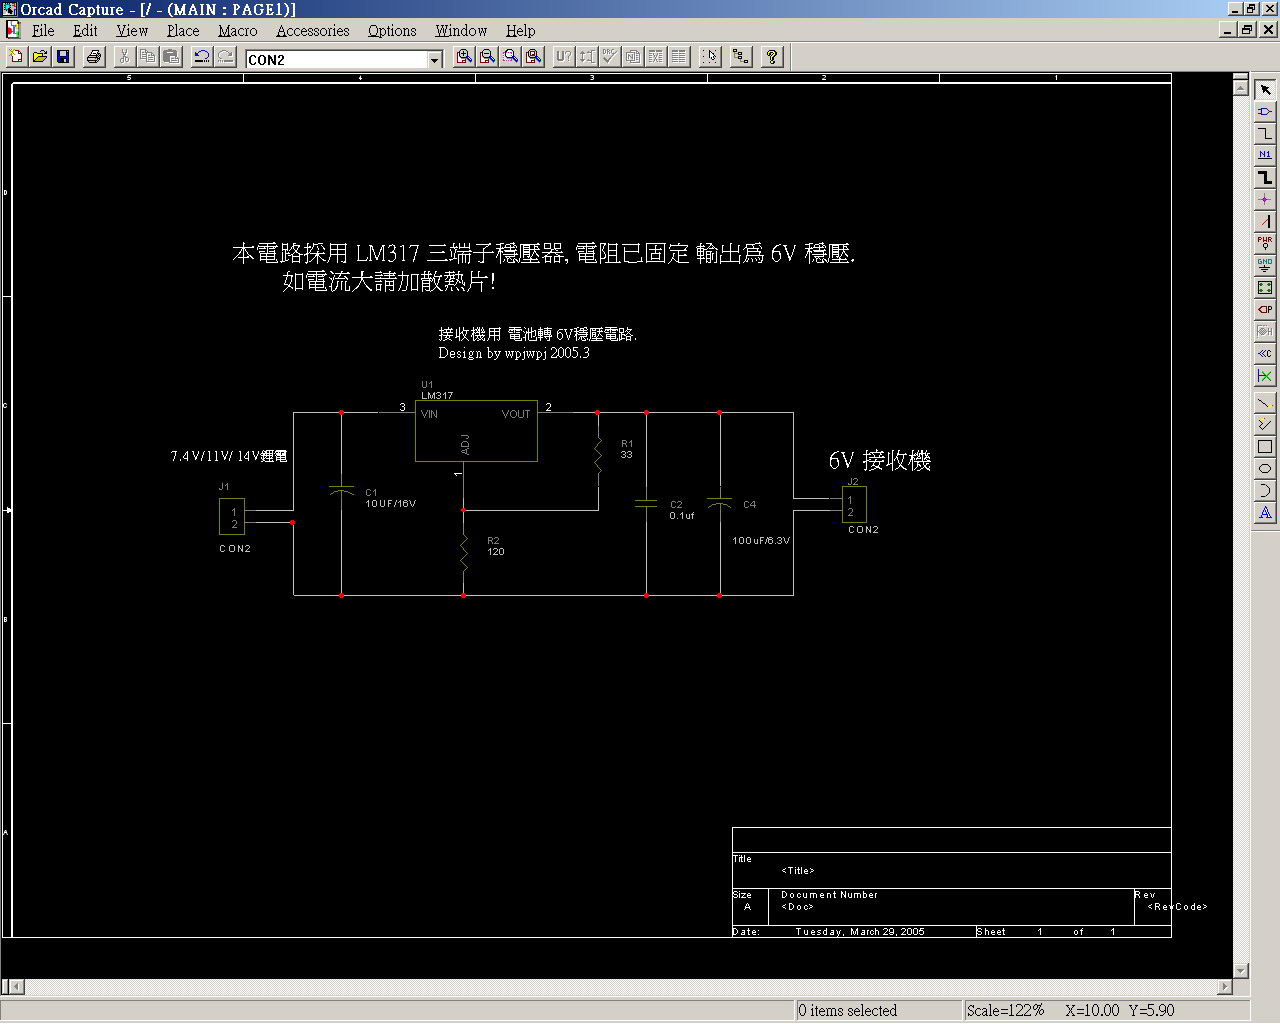Expand the CON2 recent parts dropdown
The height and width of the screenshot is (1024, 1280).
point(435,60)
